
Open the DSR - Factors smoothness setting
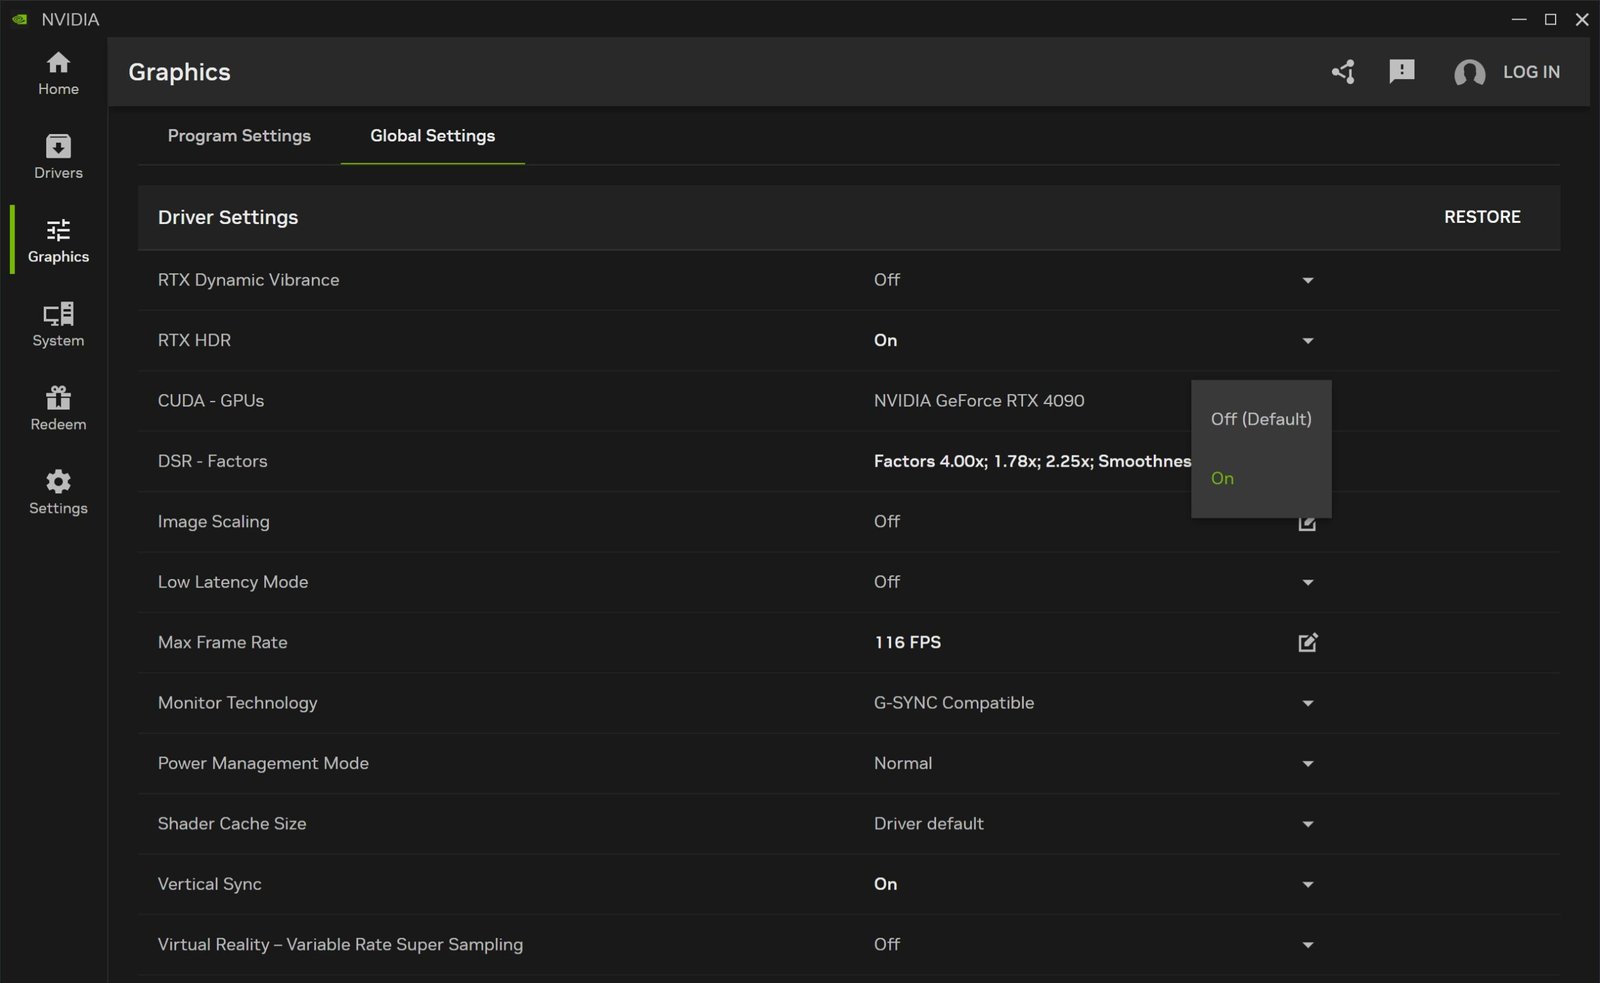1032,461
